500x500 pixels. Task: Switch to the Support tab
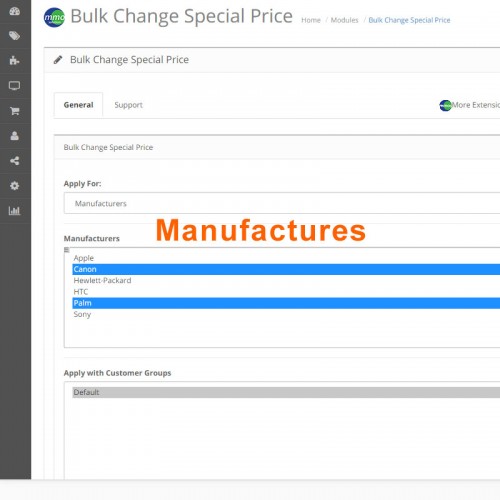(128, 105)
